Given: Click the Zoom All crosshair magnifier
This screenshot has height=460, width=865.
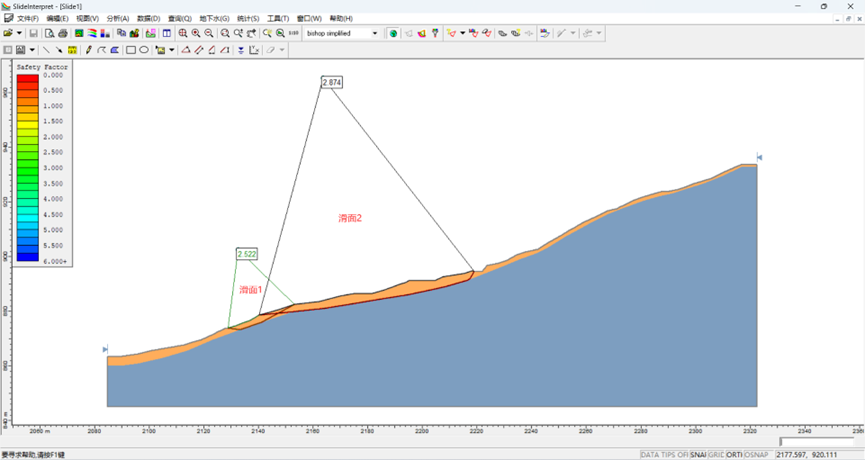Looking at the screenshot, I should (183, 33).
